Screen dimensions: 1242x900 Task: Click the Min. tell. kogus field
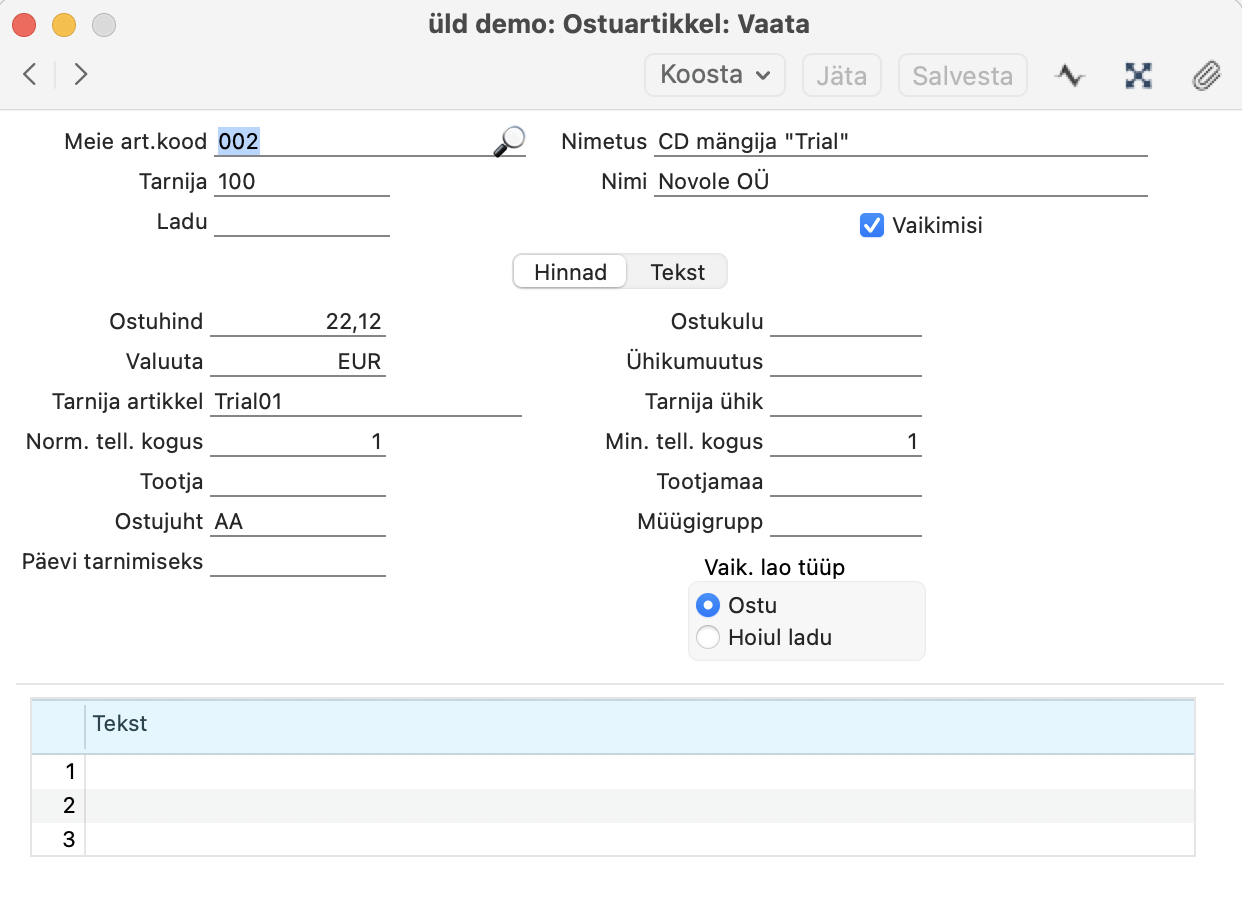point(845,442)
